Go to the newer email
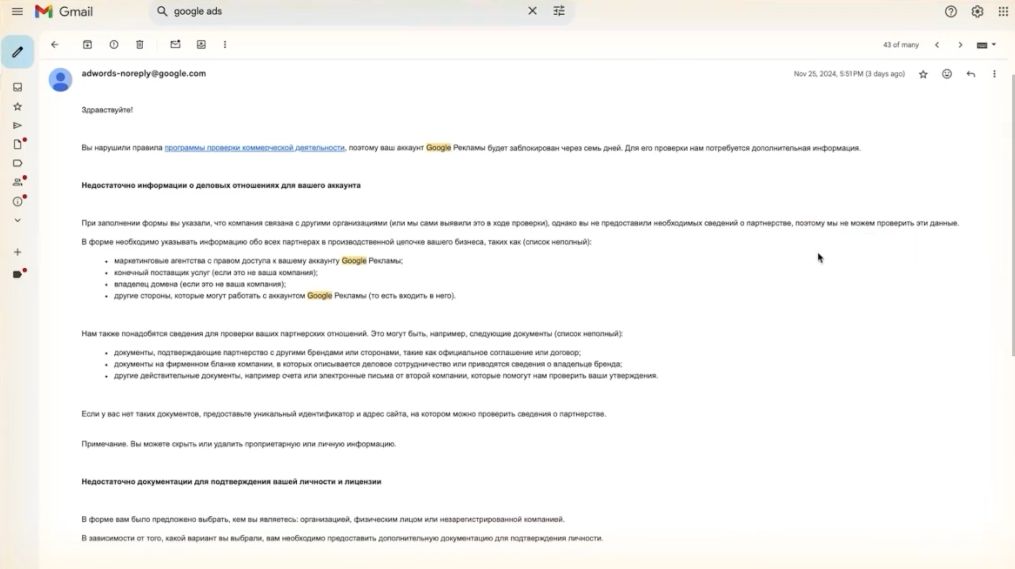 pyautogui.click(x=937, y=45)
